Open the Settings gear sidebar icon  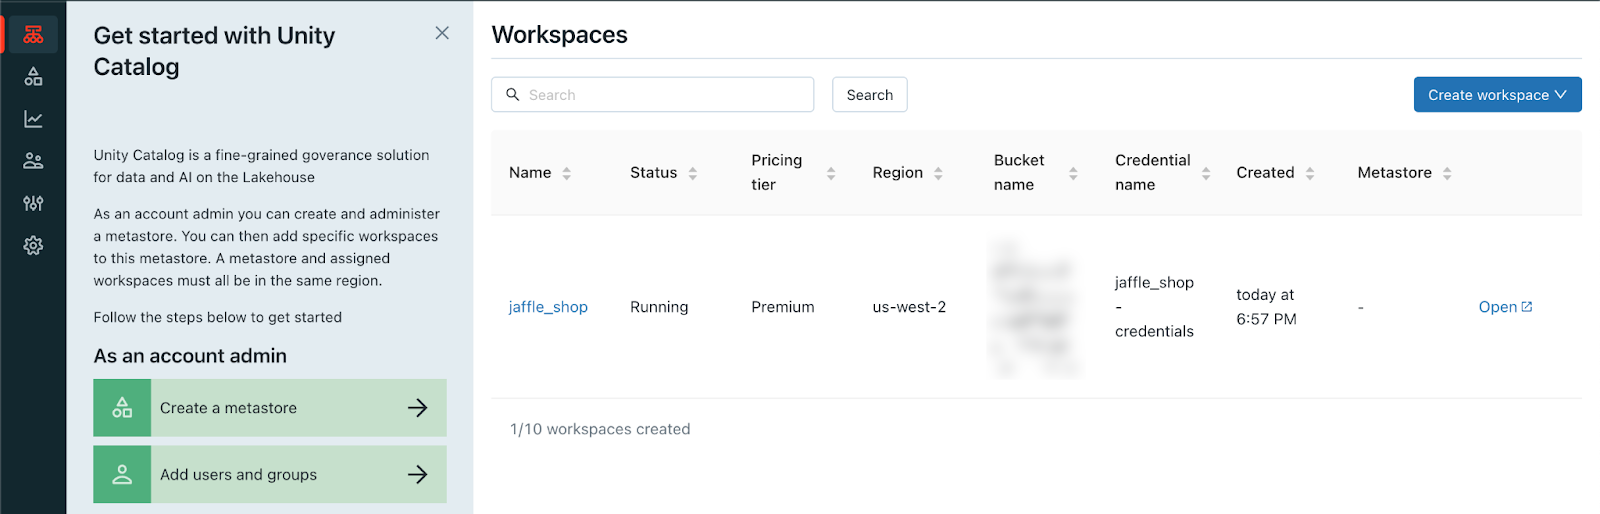click(33, 245)
